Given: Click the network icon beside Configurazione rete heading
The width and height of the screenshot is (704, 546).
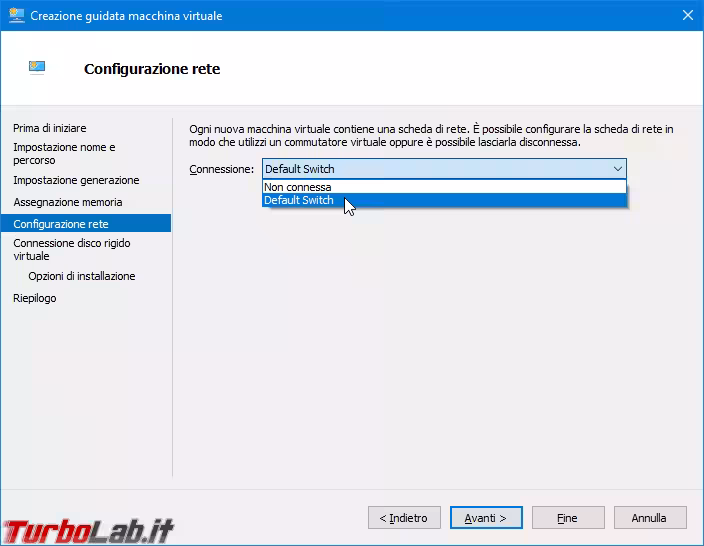Looking at the screenshot, I should tap(38, 69).
